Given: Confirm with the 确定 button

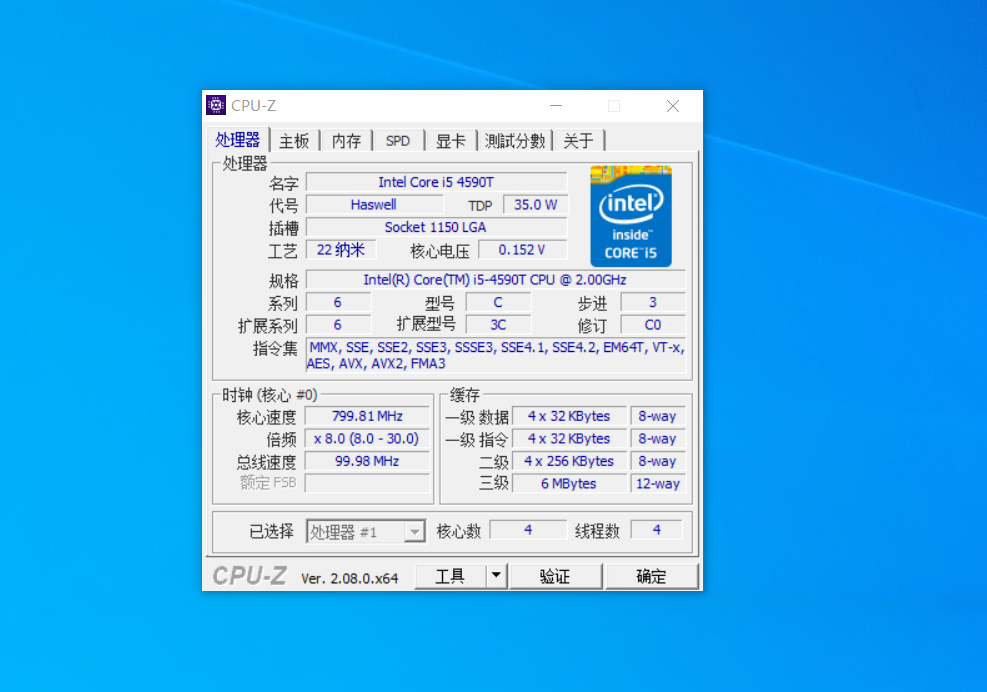Looking at the screenshot, I should click(x=651, y=576).
